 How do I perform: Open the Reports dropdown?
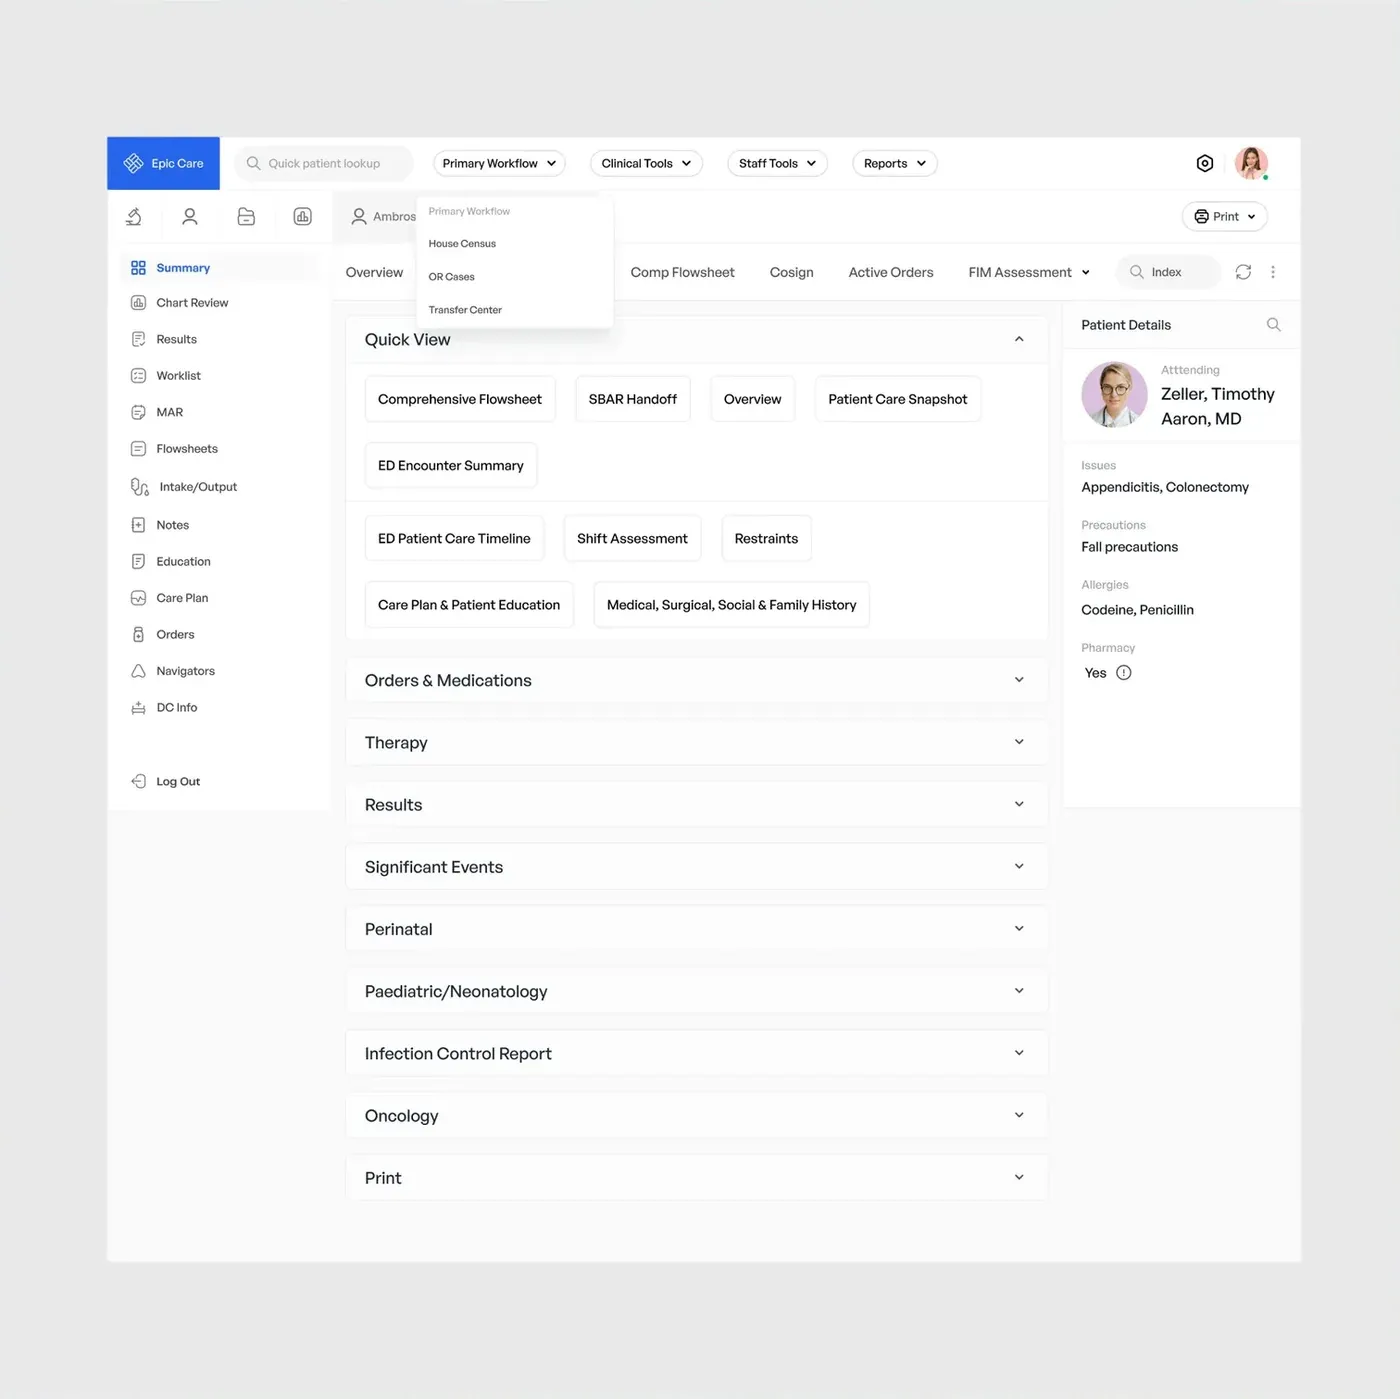895,163
